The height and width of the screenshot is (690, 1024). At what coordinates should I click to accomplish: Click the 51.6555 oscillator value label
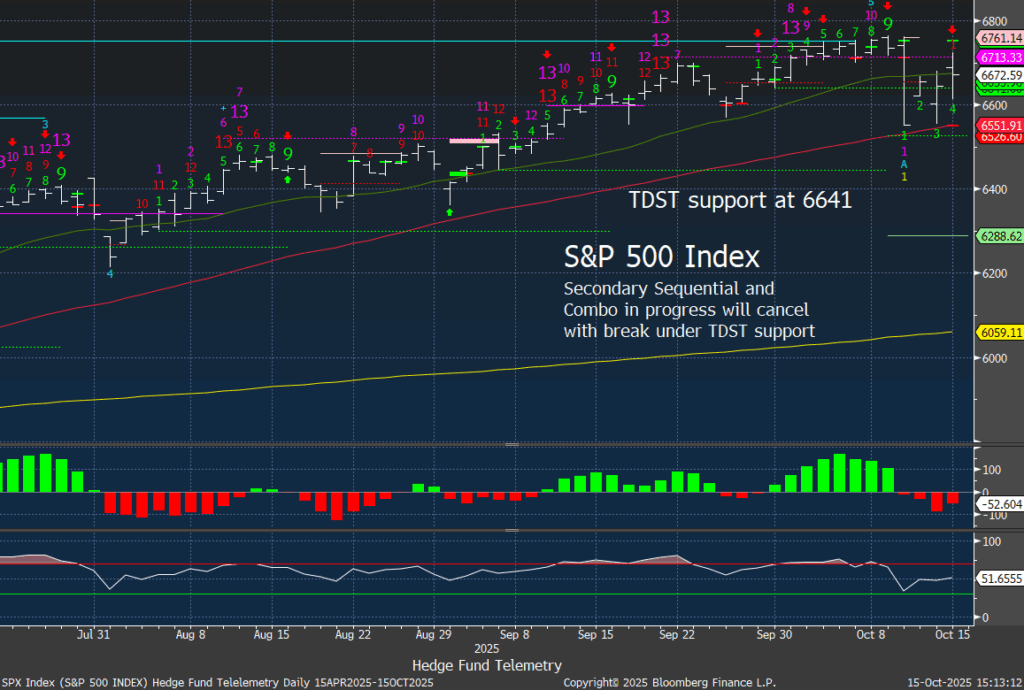(x=1000, y=578)
